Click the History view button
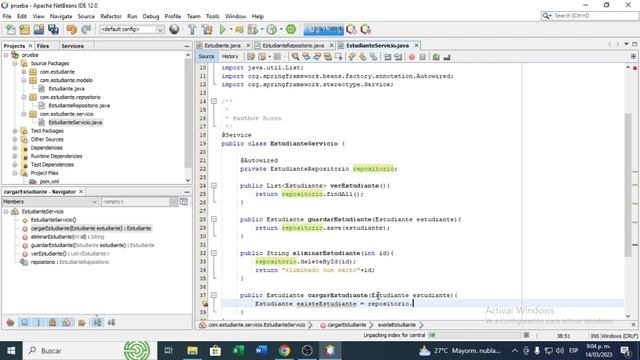The height and width of the screenshot is (360, 640). click(x=230, y=57)
